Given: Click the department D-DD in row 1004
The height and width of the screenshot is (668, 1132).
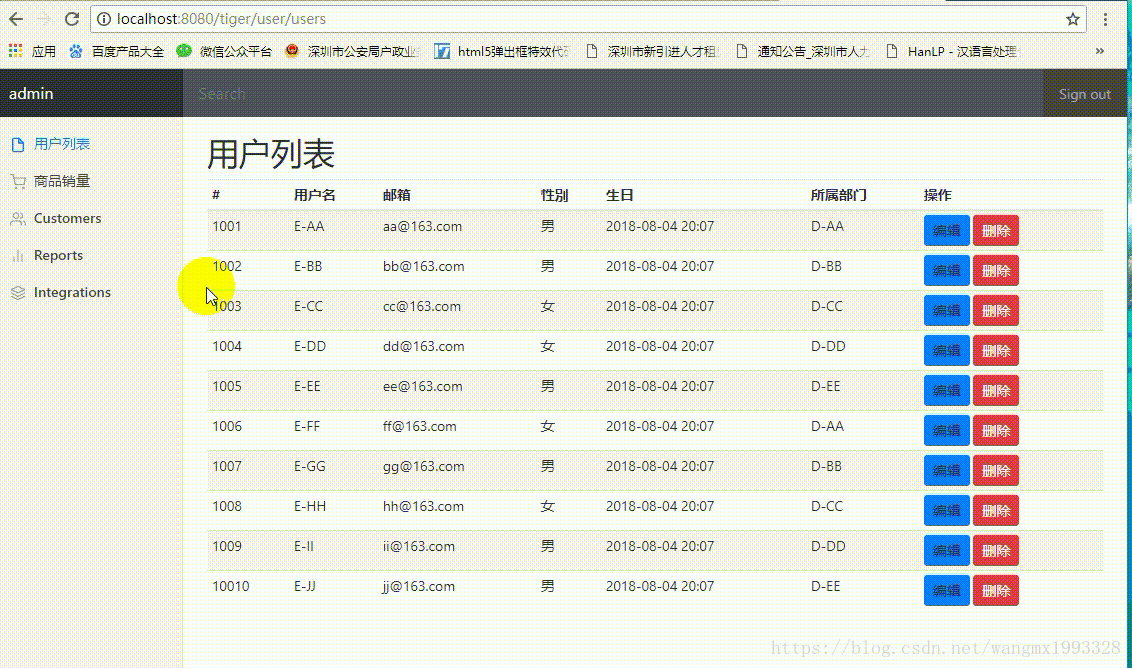Looking at the screenshot, I should (x=828, y=346).
